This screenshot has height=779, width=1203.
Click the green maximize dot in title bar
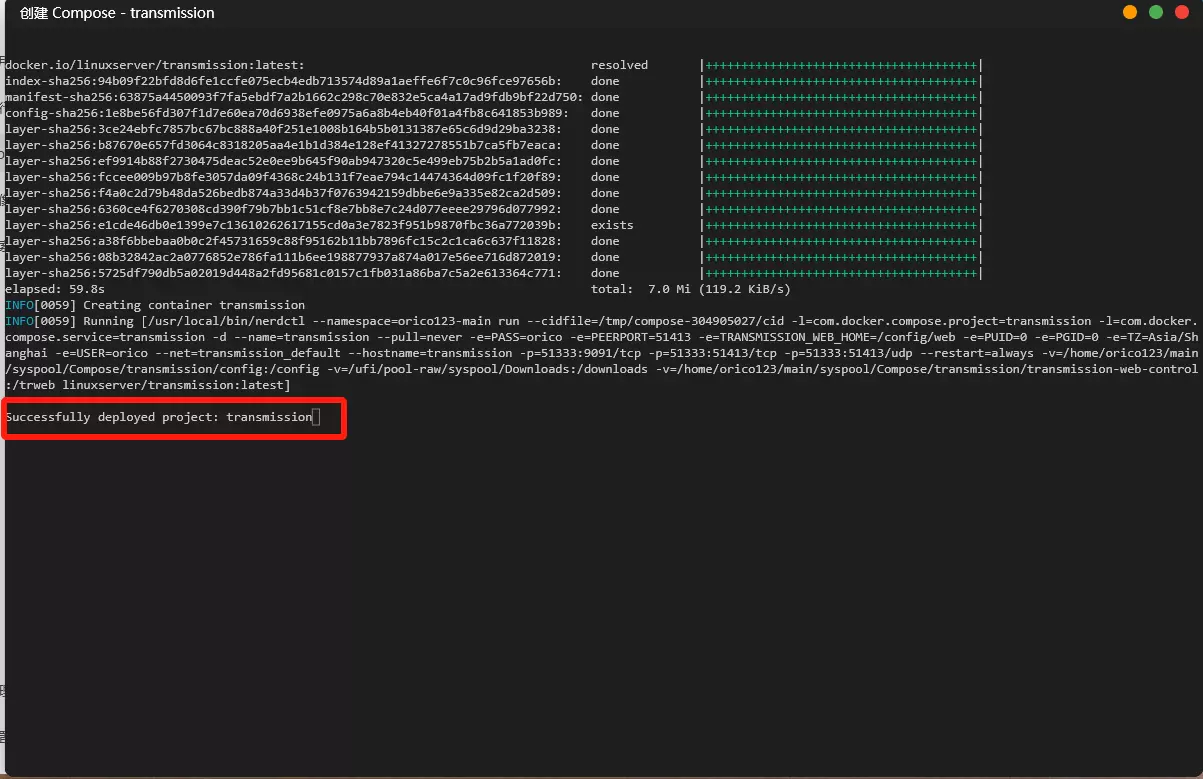(1156, 13)
